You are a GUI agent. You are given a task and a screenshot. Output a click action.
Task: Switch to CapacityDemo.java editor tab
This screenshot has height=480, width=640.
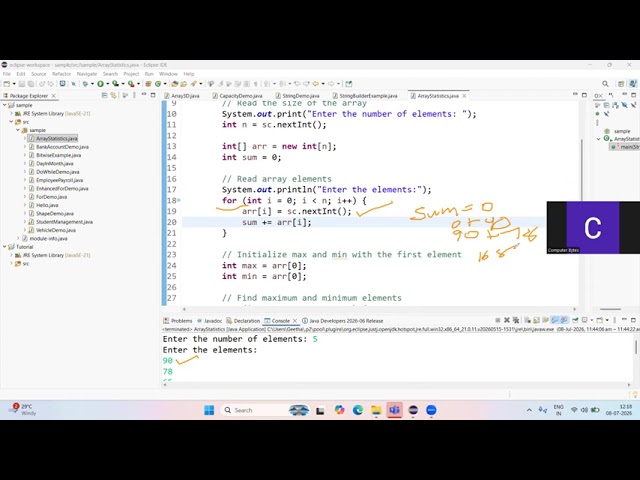(237, 96)
